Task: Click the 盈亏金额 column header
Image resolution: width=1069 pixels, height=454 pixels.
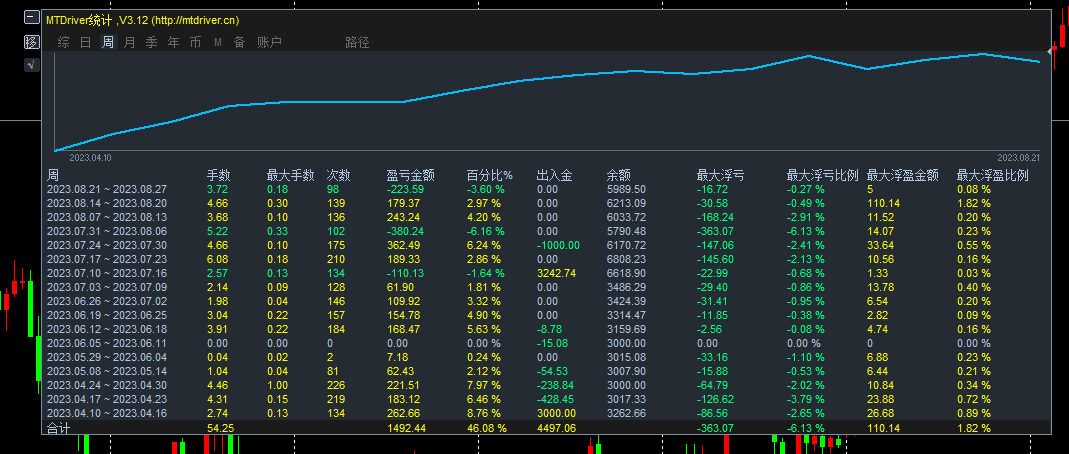Action: click(x=410, y=175)
